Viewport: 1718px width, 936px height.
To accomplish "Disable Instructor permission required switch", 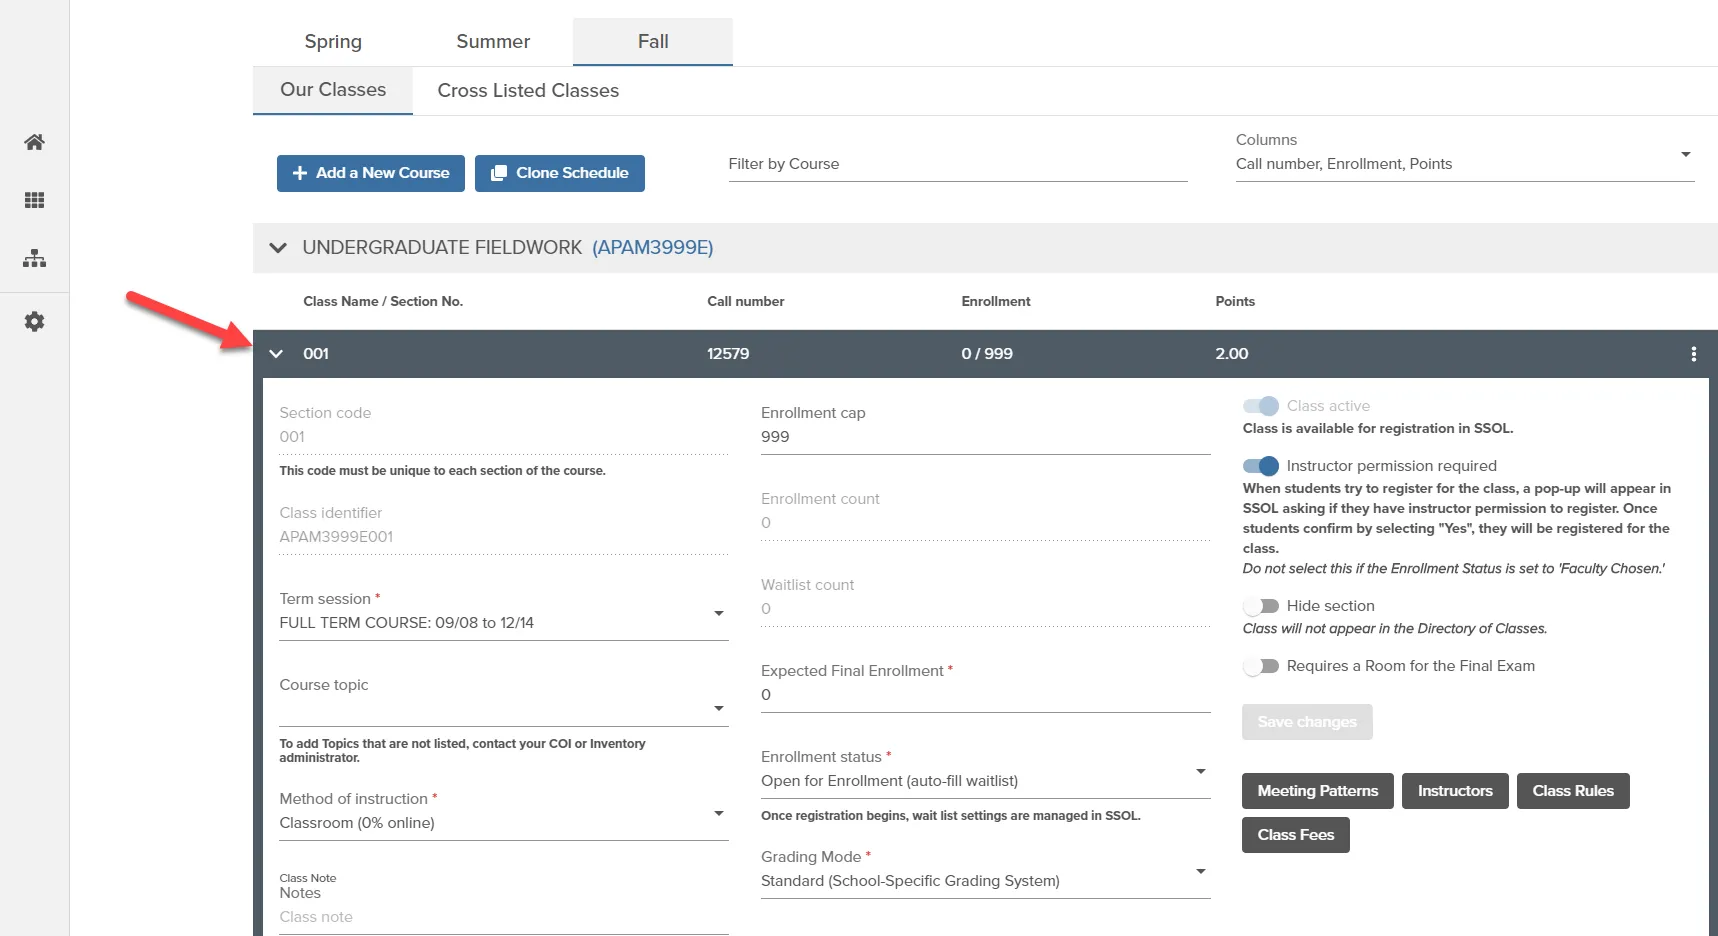I will pos(1261,466).
